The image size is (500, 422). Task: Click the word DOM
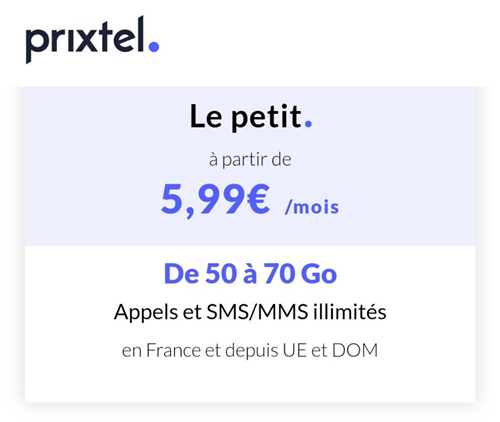pyautogui.click(x=355, y=350)
